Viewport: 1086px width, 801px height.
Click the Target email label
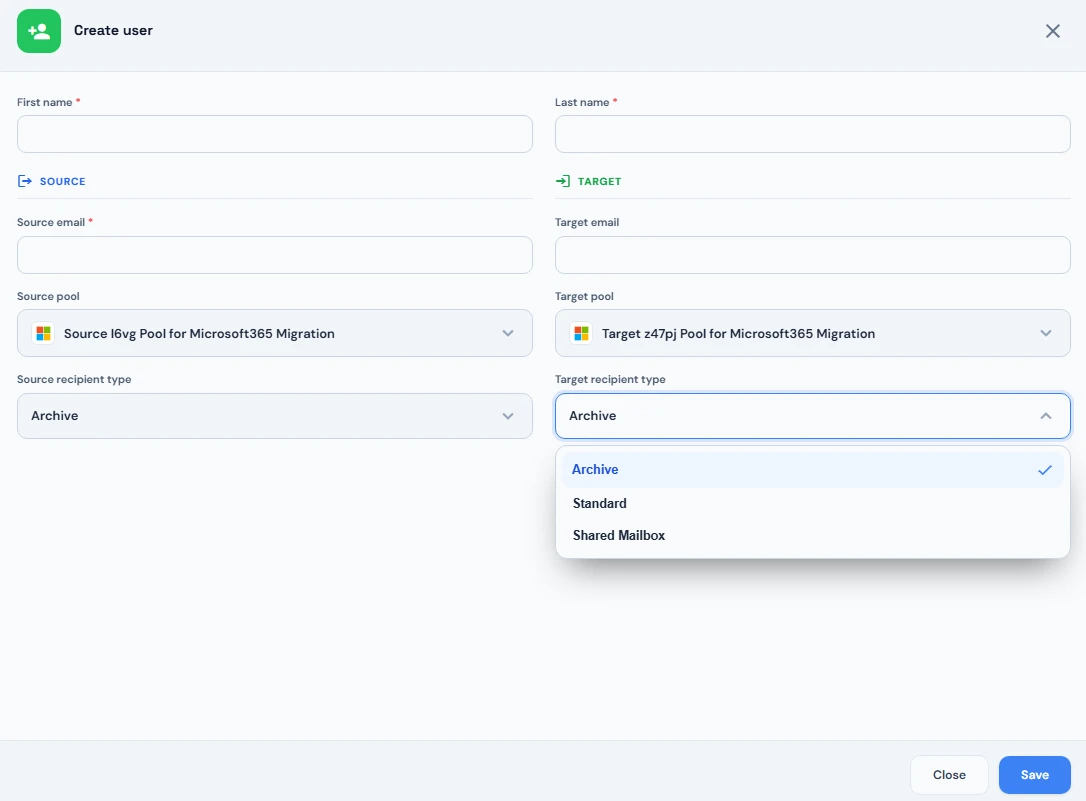[587, 222]
